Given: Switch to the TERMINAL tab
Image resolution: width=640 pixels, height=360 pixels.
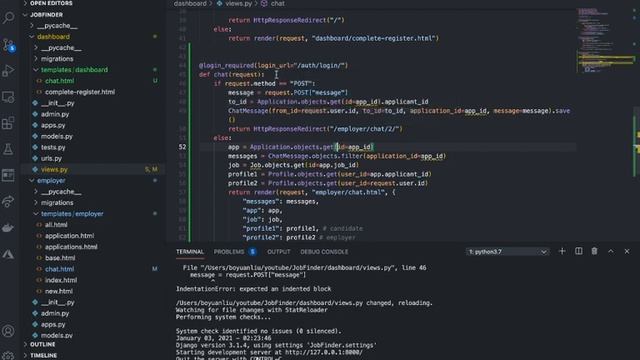Looking at the screenshot, I should (190, 252).
